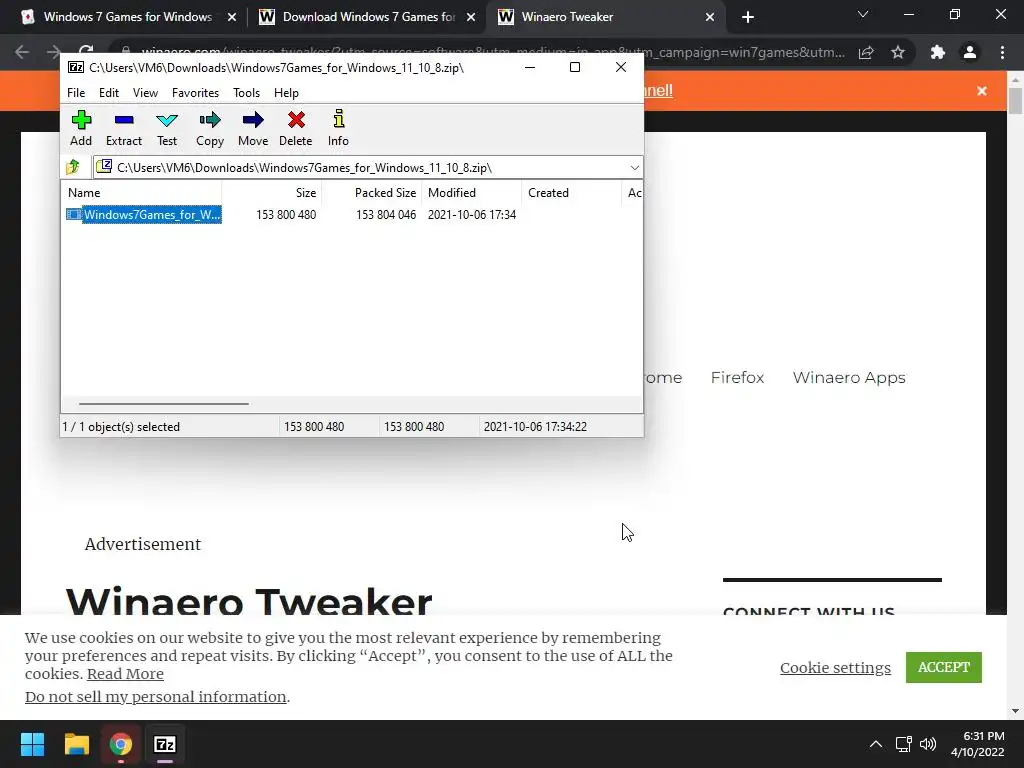
Task: Click status bar '1 / 1 object(s) selected'
Action: [121, 426]
